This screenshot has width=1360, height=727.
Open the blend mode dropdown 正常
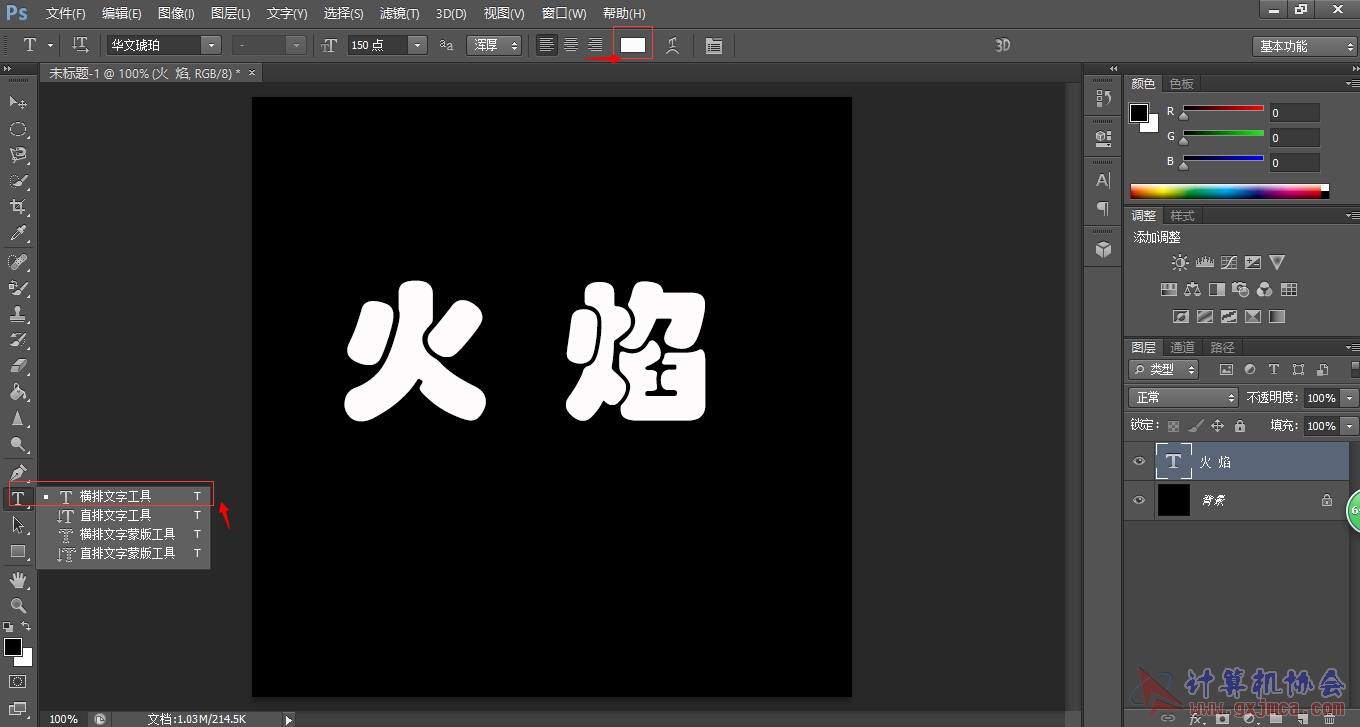1183,398
